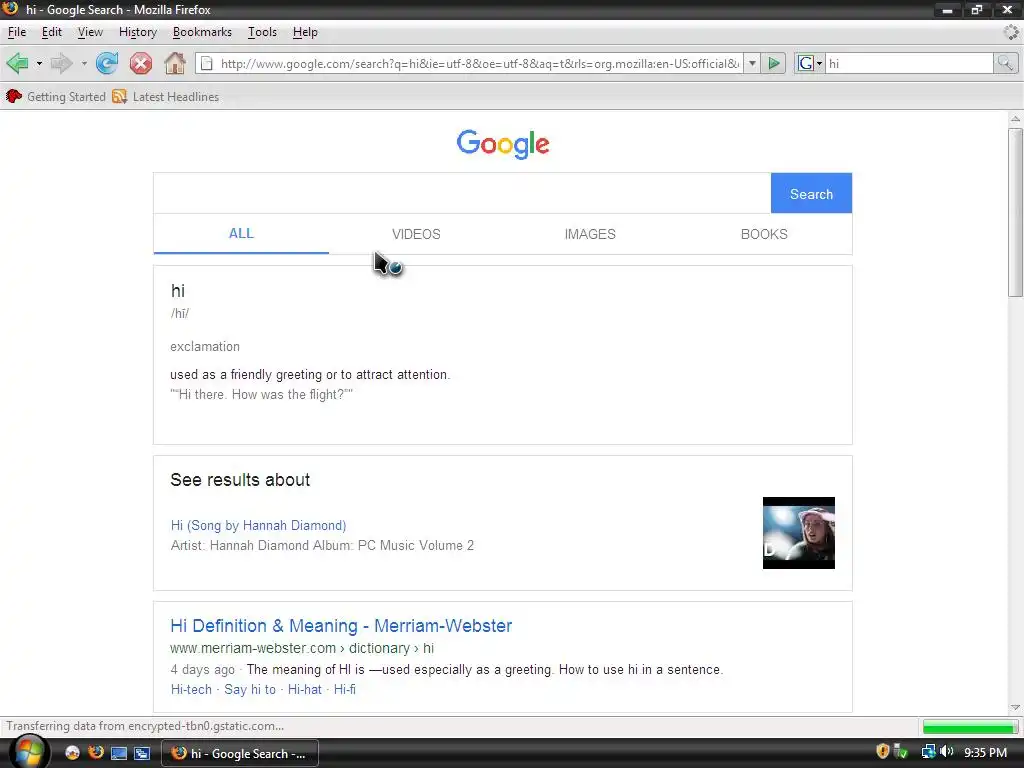This screenshot has height=768, width=1024.
Task: Open back button history dropdown arrow
Action: pyautogui.click(x=39, y=63)
